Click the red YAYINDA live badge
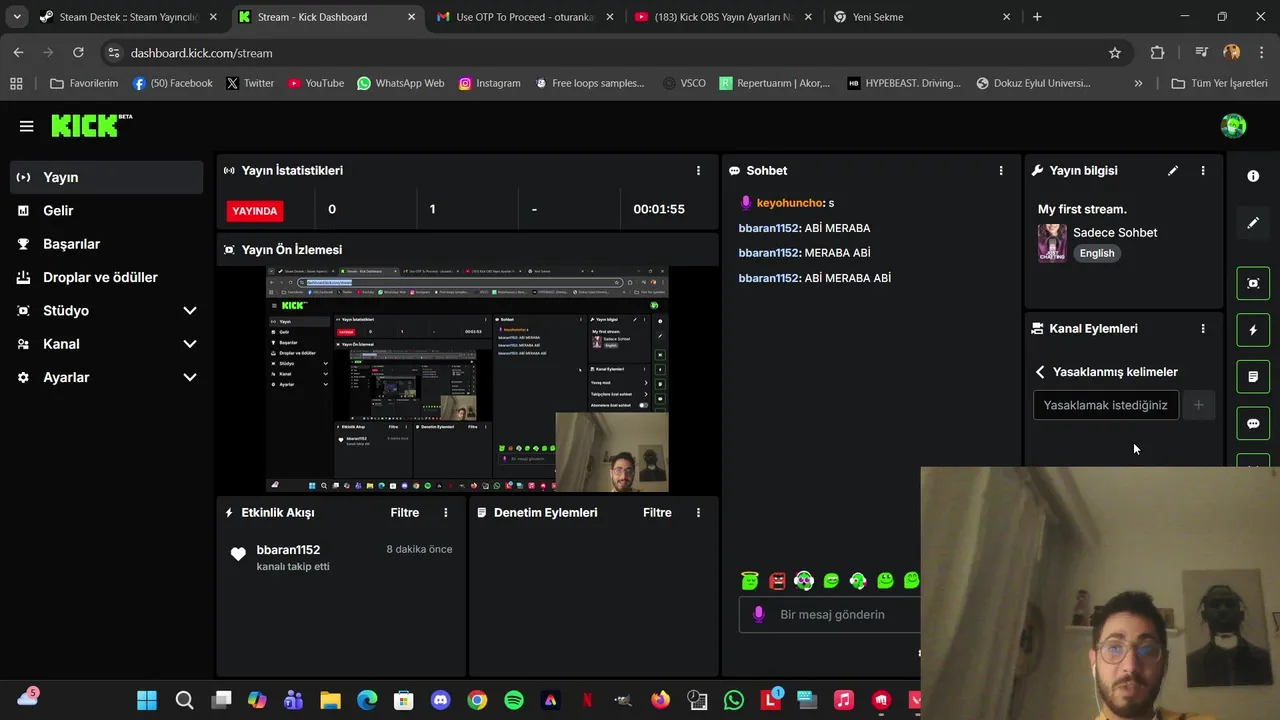 [255, 210]
